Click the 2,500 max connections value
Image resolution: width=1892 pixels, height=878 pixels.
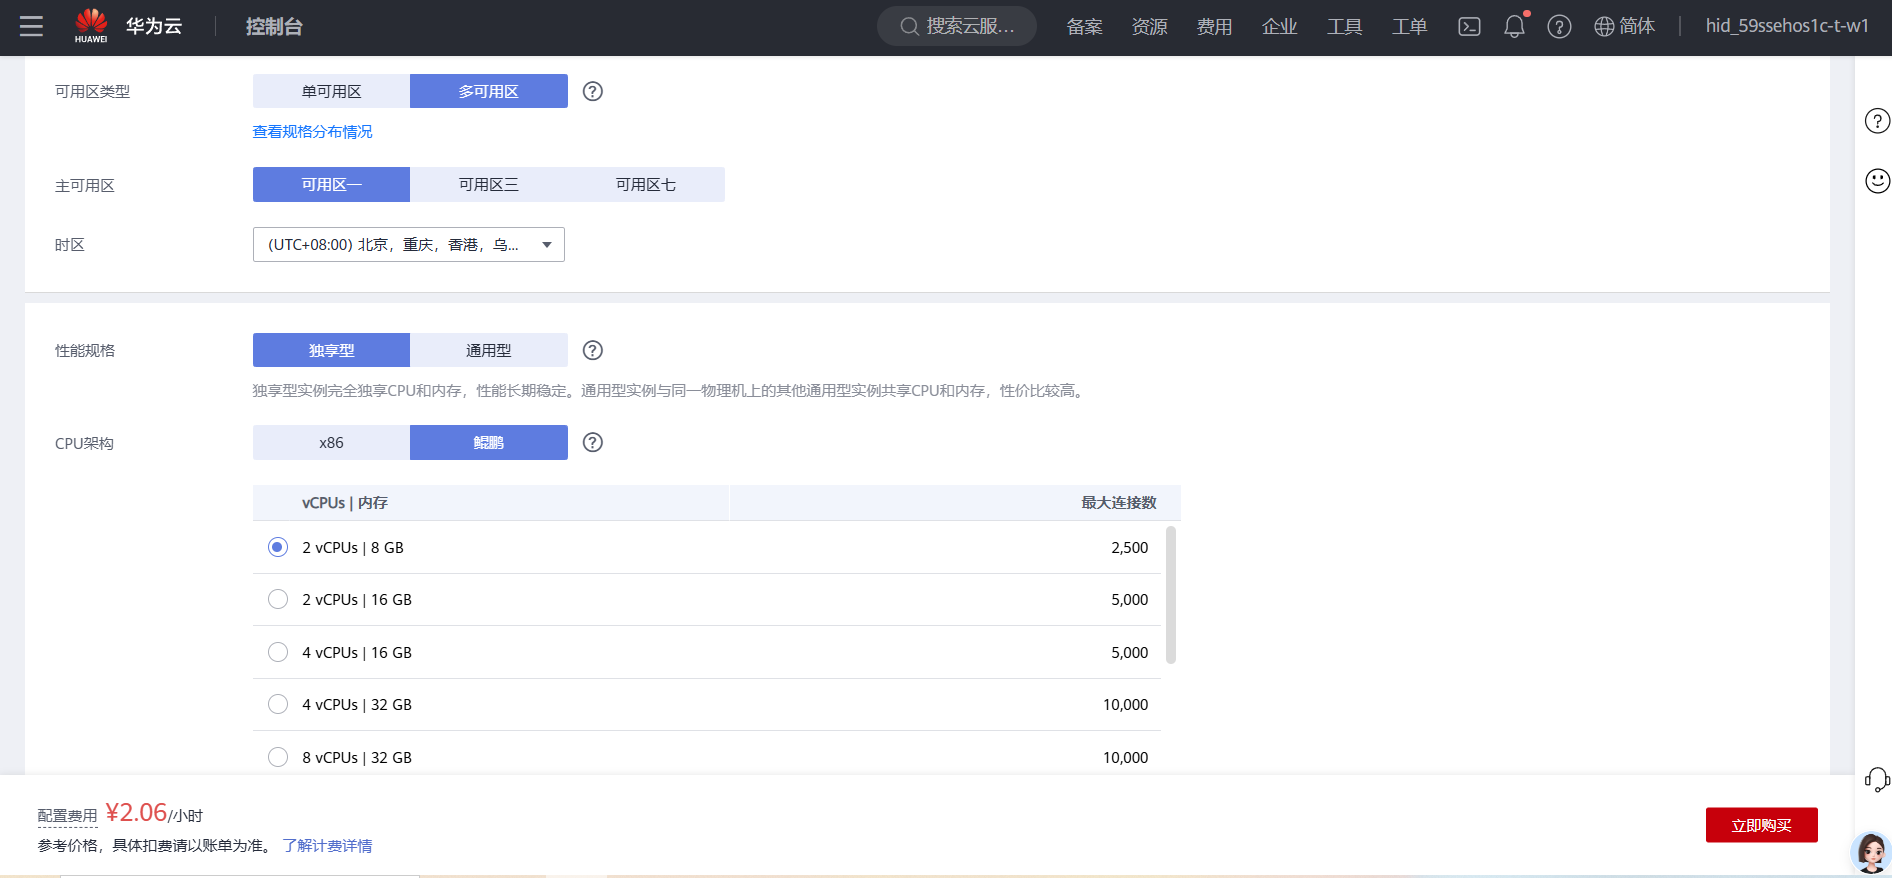(1130, 547)
